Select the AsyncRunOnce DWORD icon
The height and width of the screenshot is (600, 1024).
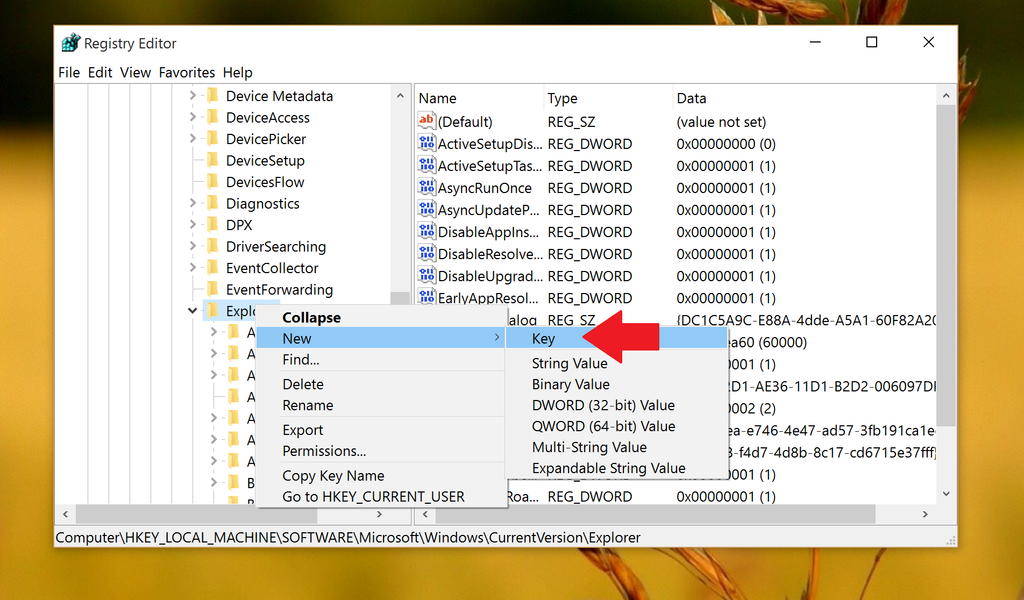[426, 187]
